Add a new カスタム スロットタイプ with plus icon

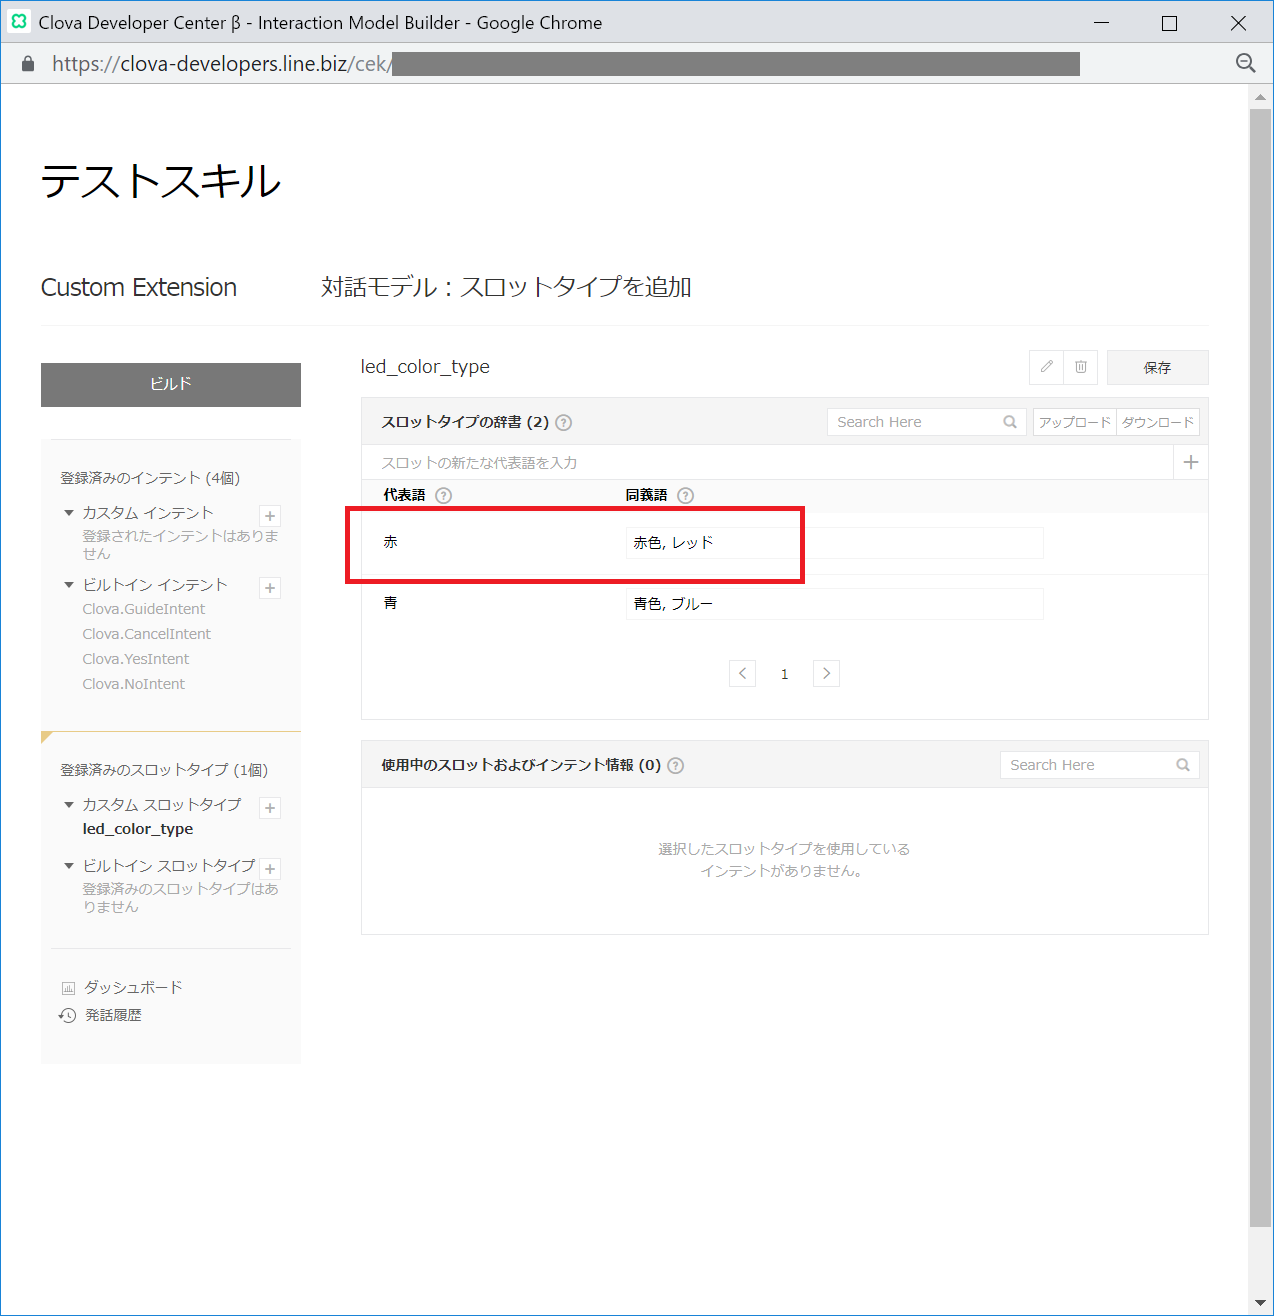(x=270, y=808)
